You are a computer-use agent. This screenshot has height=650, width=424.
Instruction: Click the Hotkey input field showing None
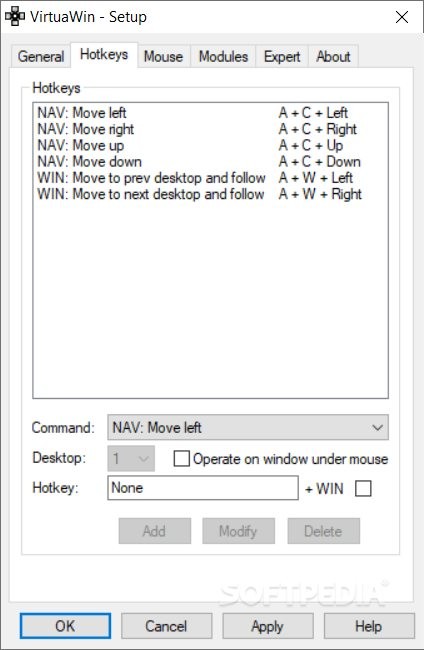[x=203, y=488]
